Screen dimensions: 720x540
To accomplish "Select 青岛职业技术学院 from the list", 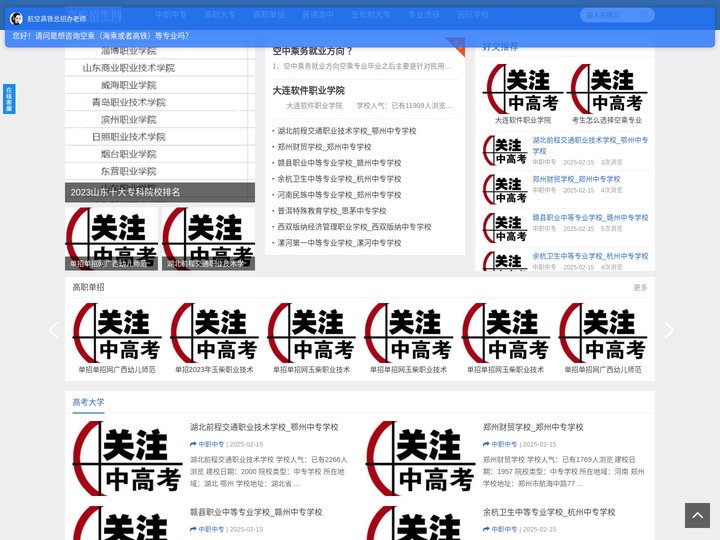I will [129, 102].
